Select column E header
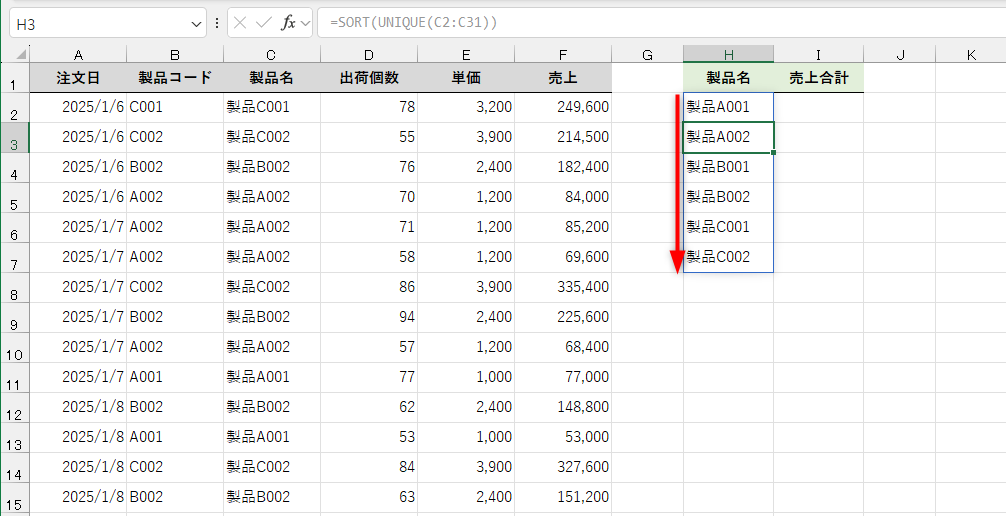The image size is (1006, 516). (x=466, y=55)
